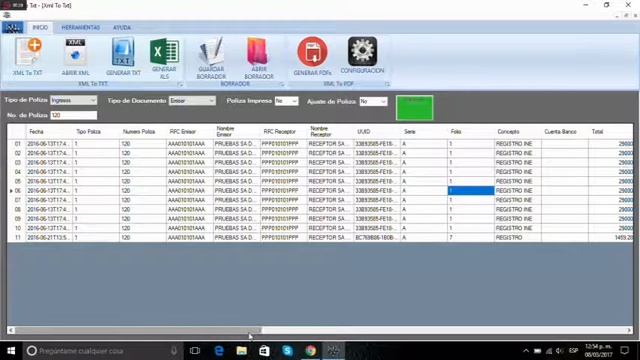Expand BORRADOR group launcher
This screenshot has width=640, height=360.
(282, 84)
